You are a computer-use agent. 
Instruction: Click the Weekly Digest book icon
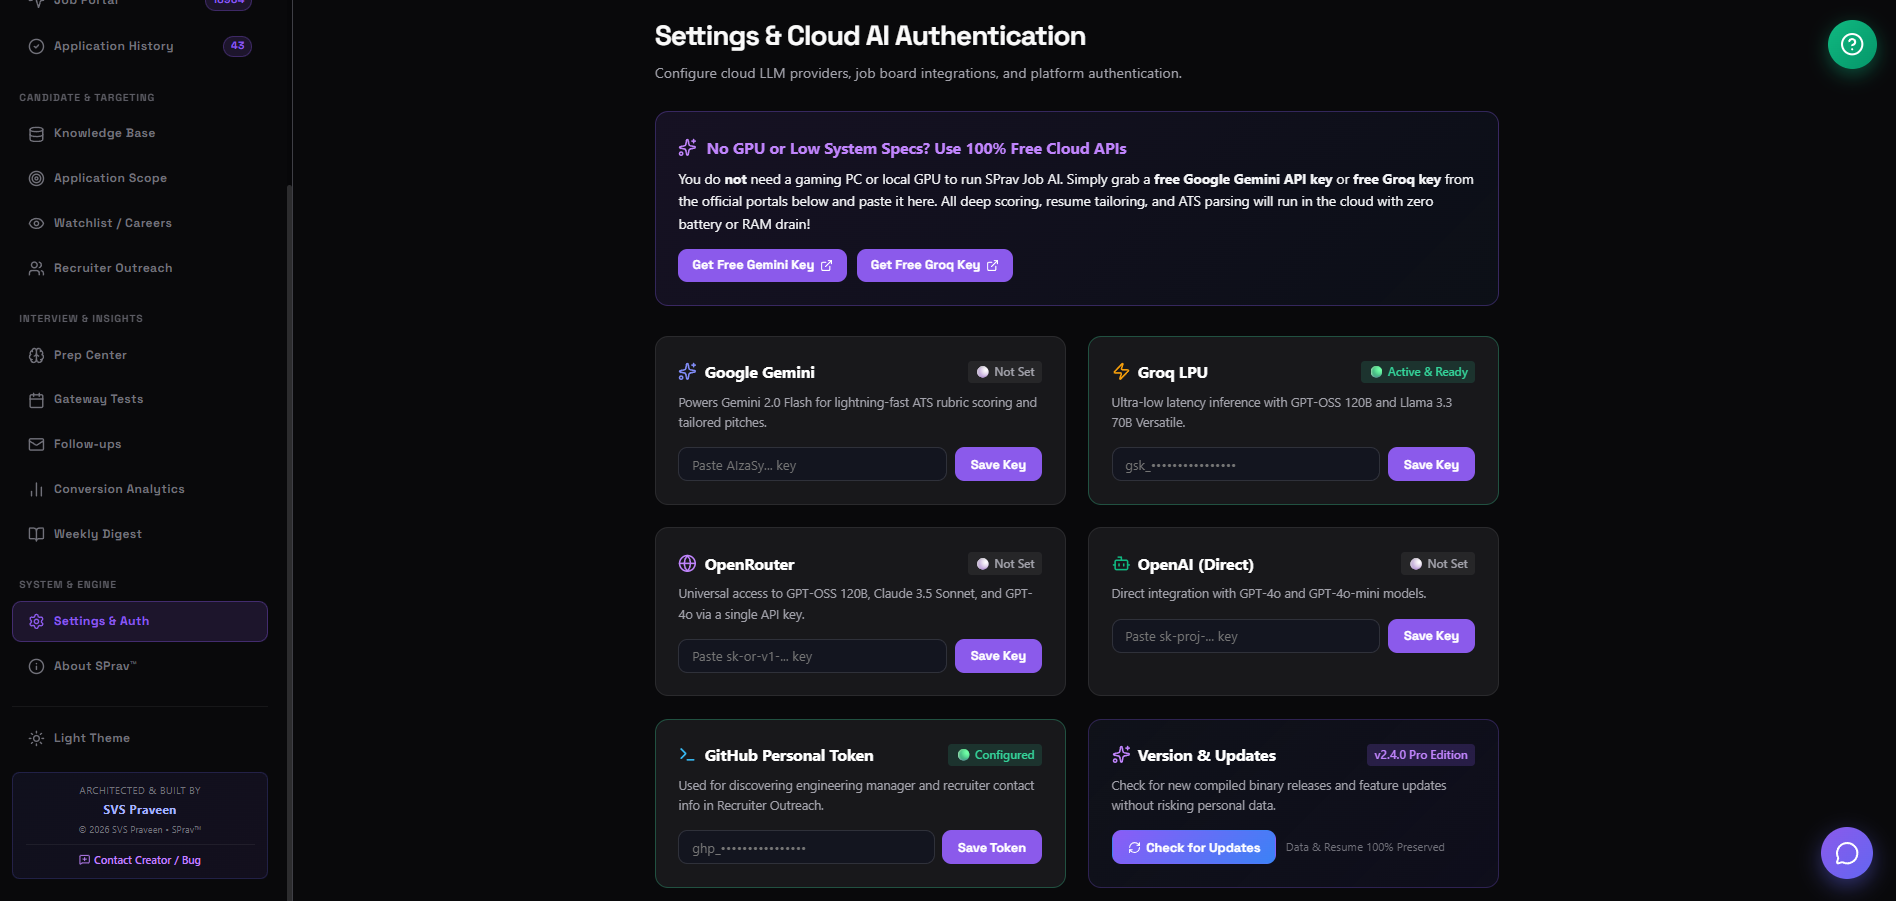coord(36,534)
